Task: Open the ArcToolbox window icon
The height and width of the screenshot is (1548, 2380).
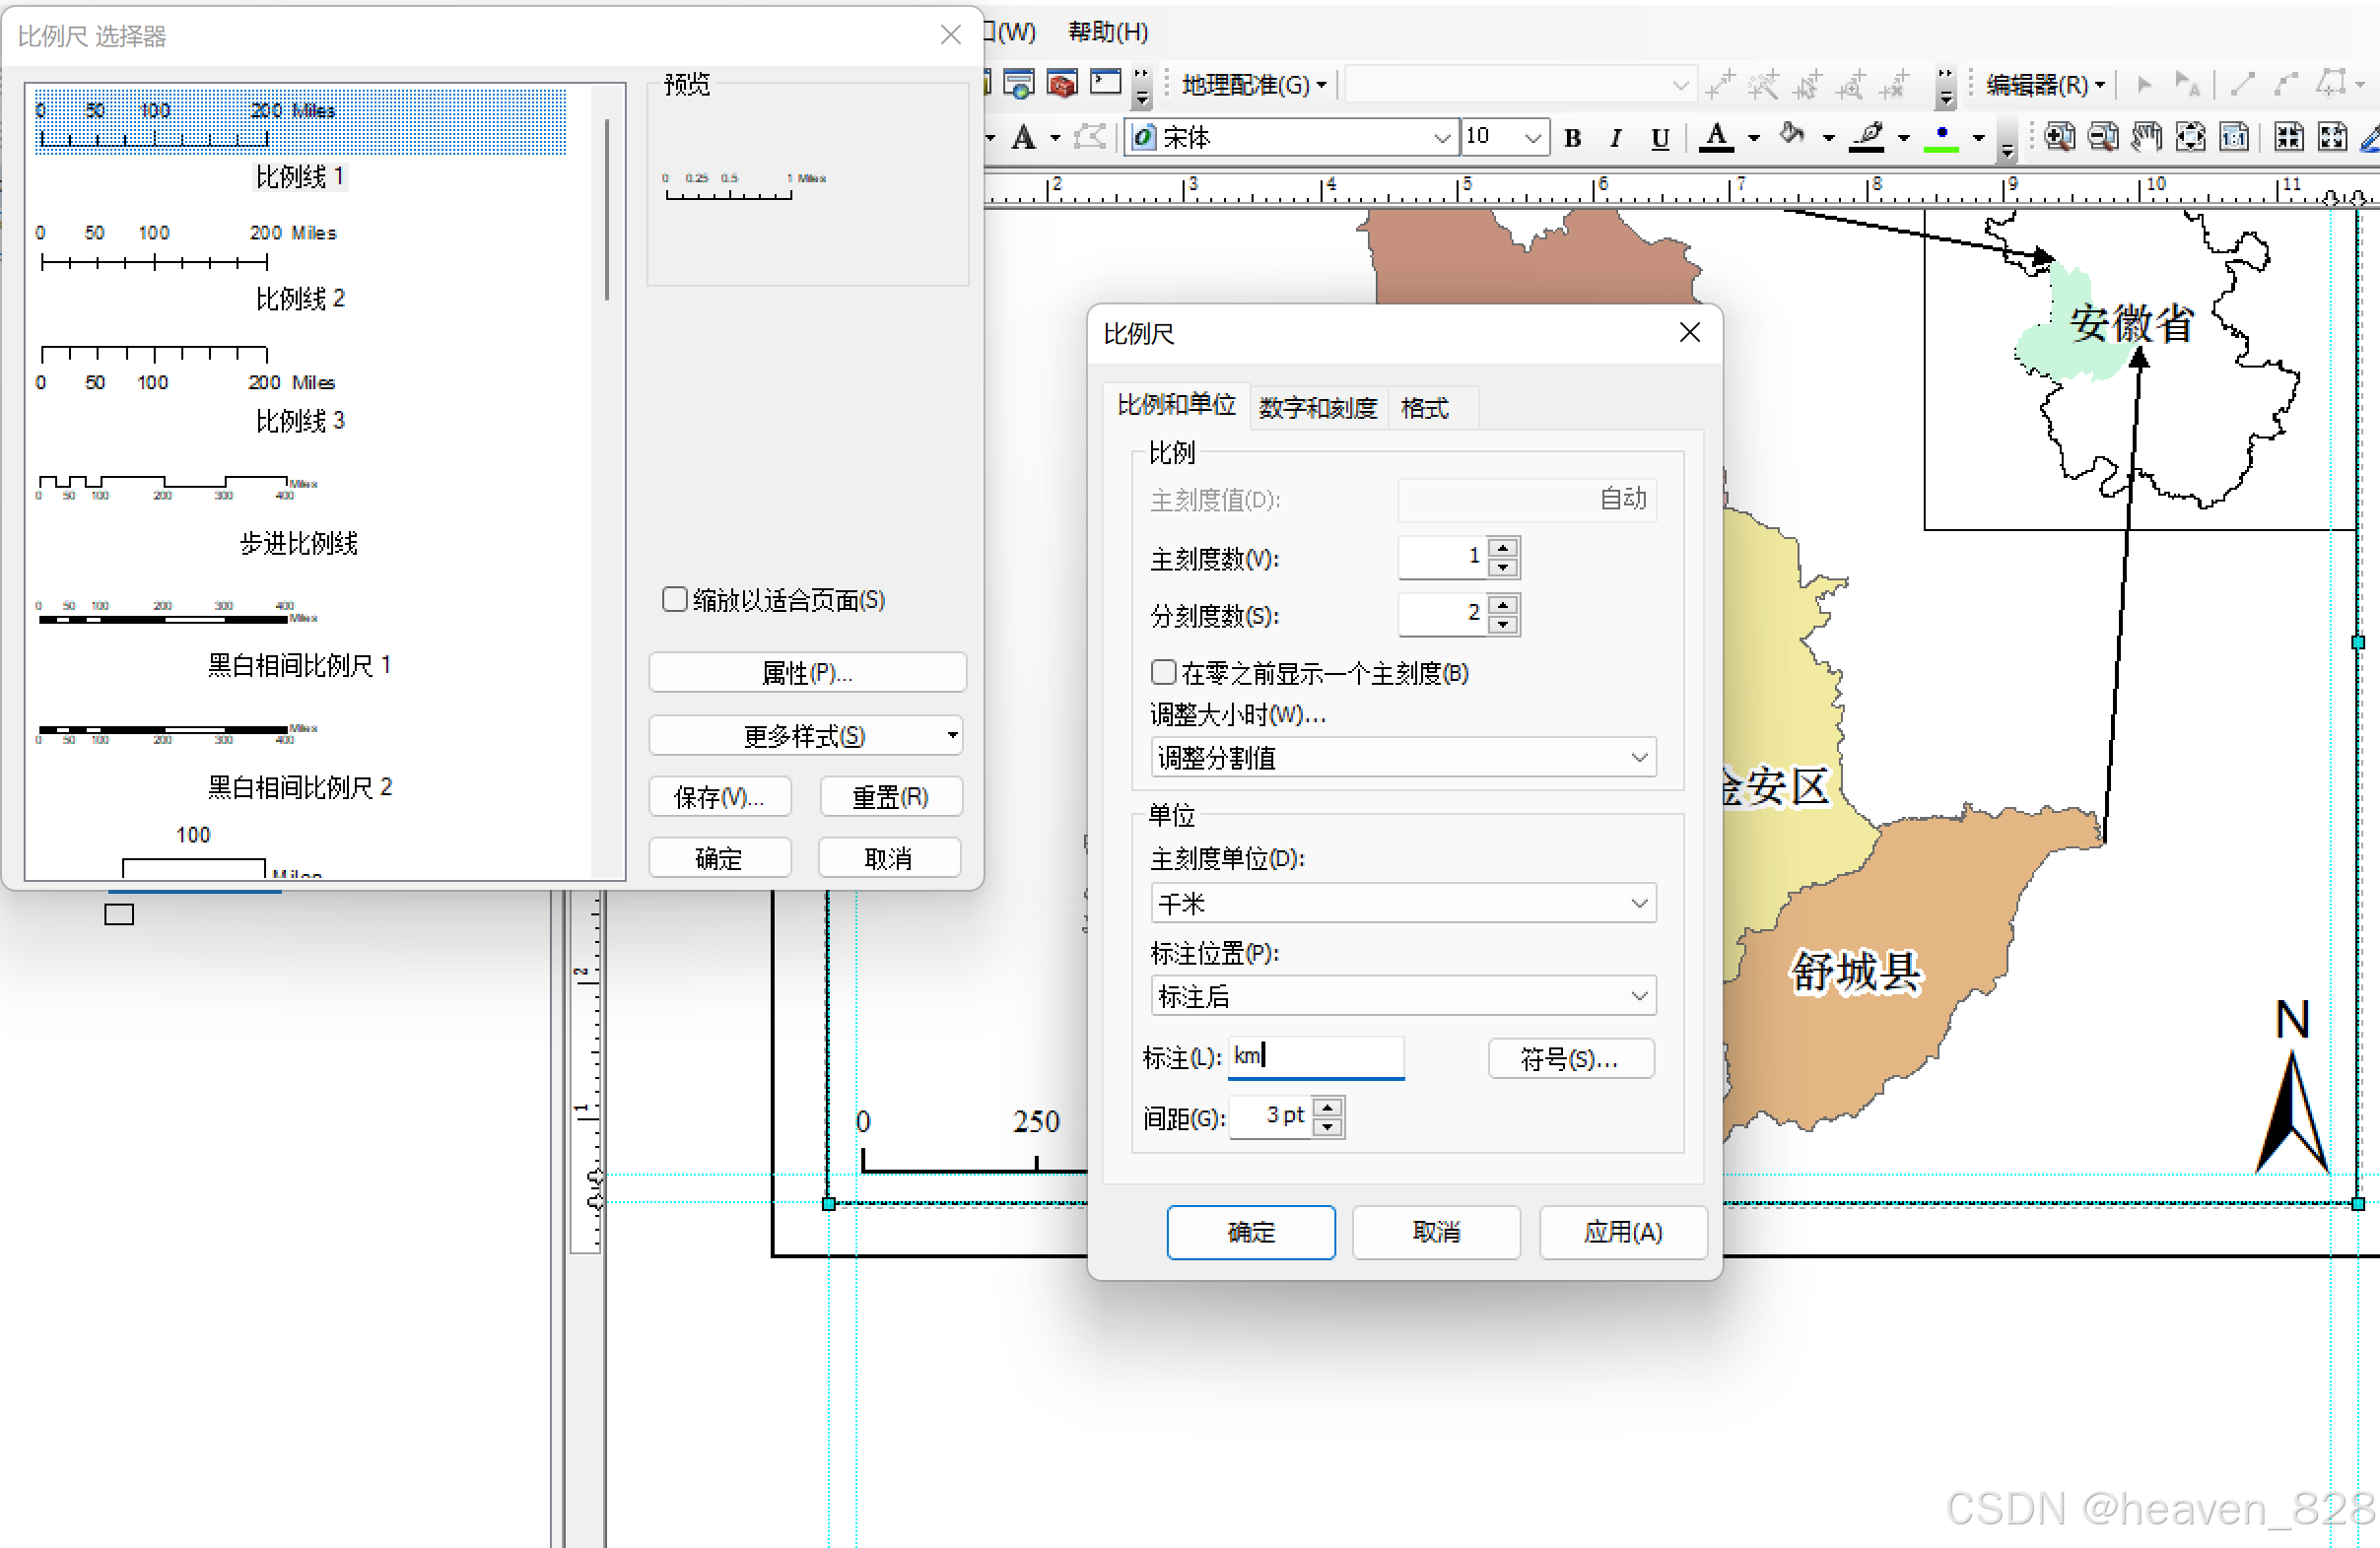Action: [x=1062, y=84]
